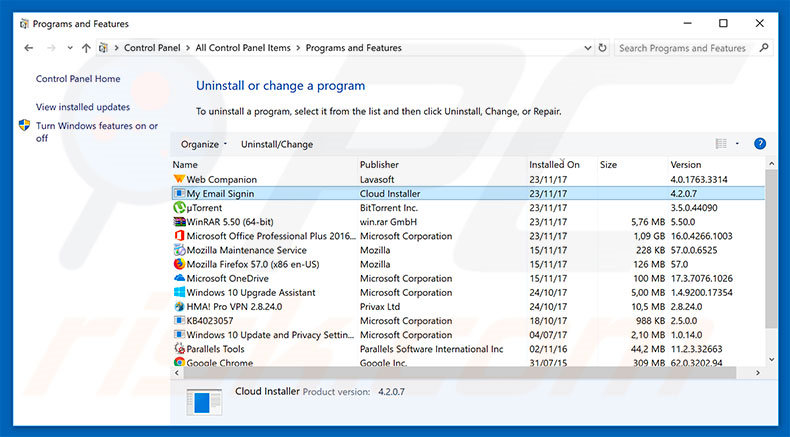This screenshot has width=790, height=437.
Task: Click Privax Ltd publisher cell
Action: click(x=380, y=306)
